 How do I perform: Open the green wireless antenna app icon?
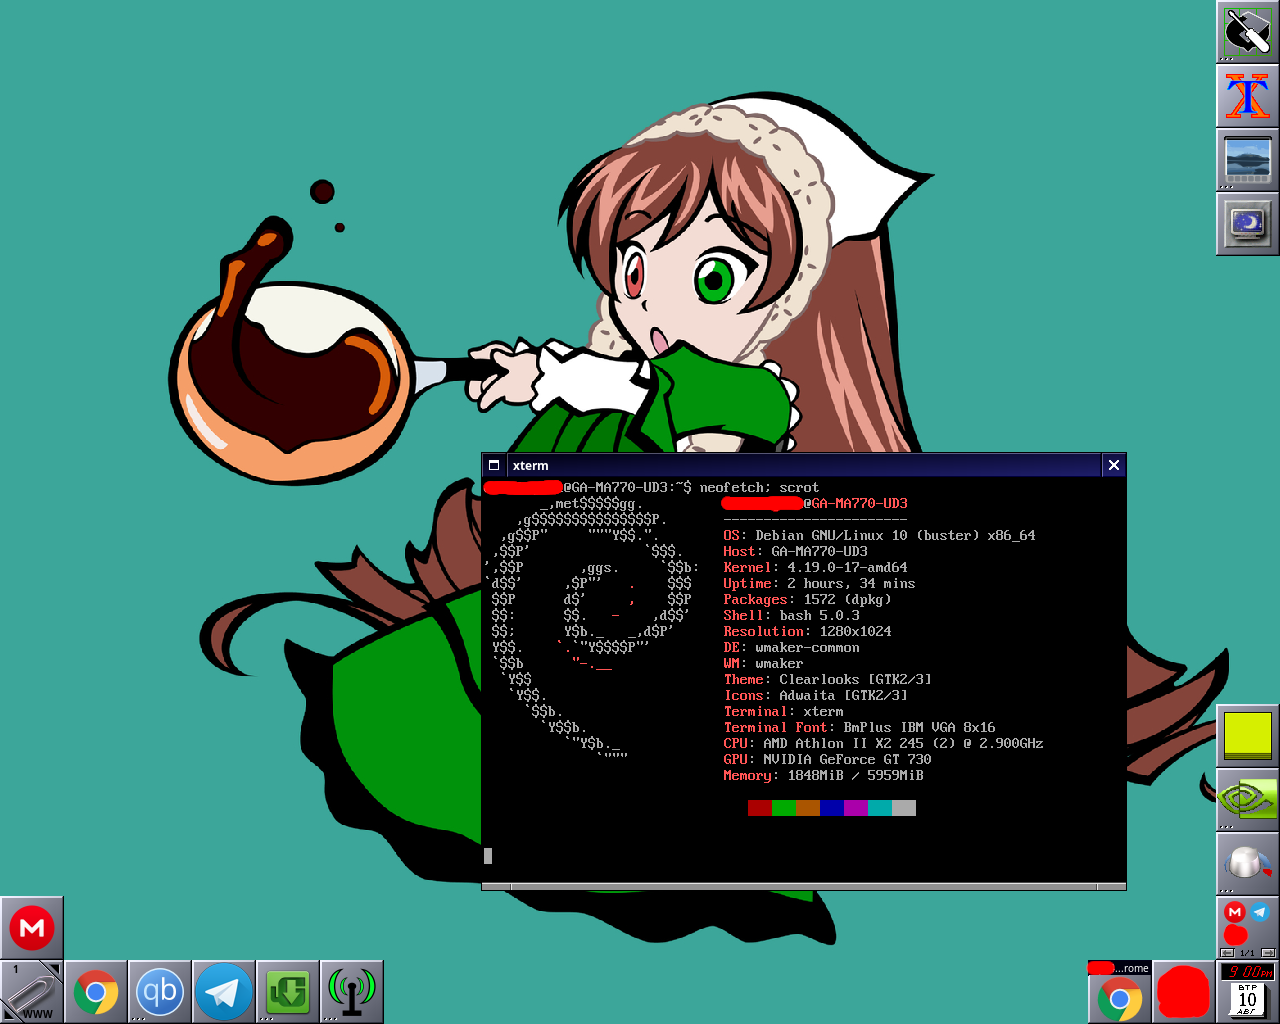point(352,992)
